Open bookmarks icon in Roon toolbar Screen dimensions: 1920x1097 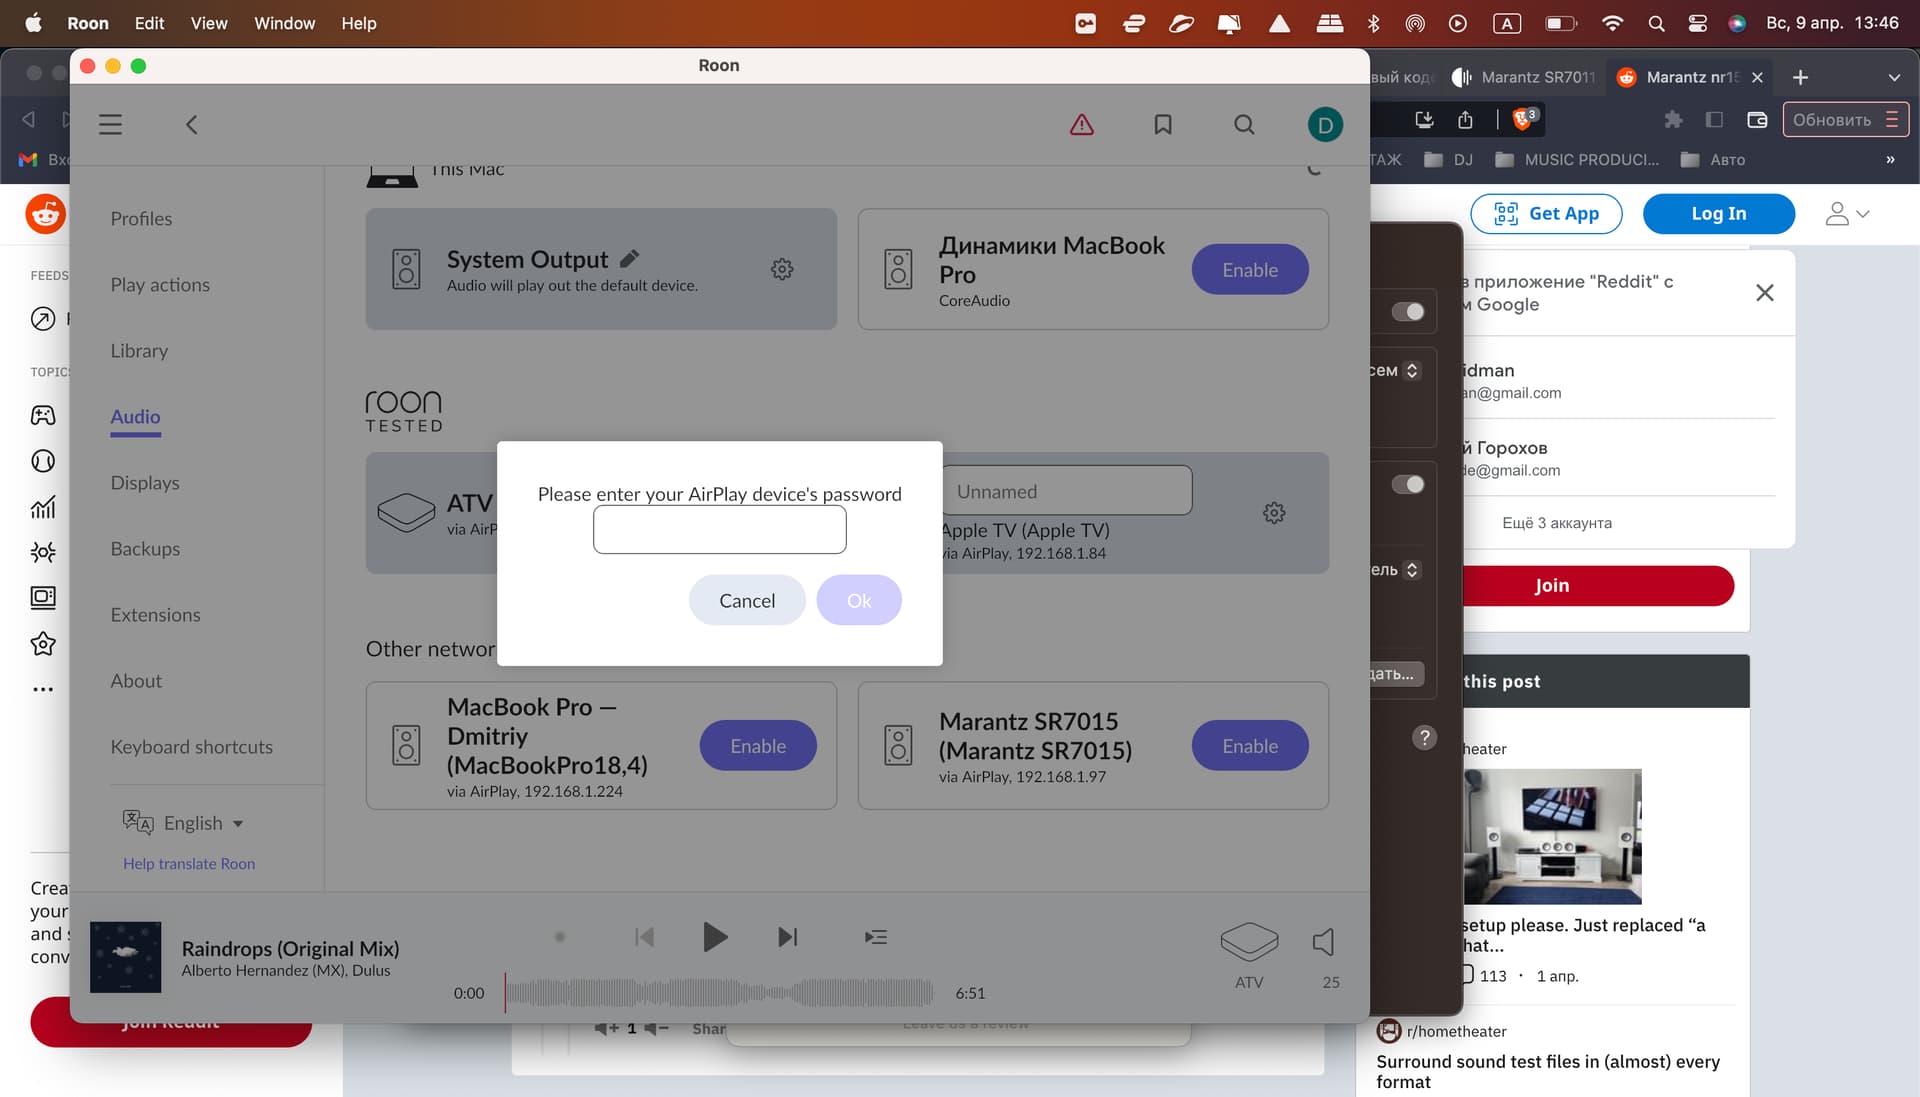coord(1162,124)
